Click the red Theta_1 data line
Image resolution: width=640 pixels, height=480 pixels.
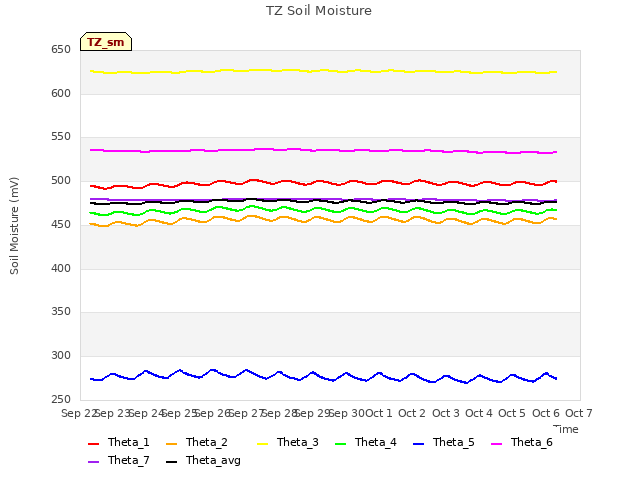click(x=323, y=182)
